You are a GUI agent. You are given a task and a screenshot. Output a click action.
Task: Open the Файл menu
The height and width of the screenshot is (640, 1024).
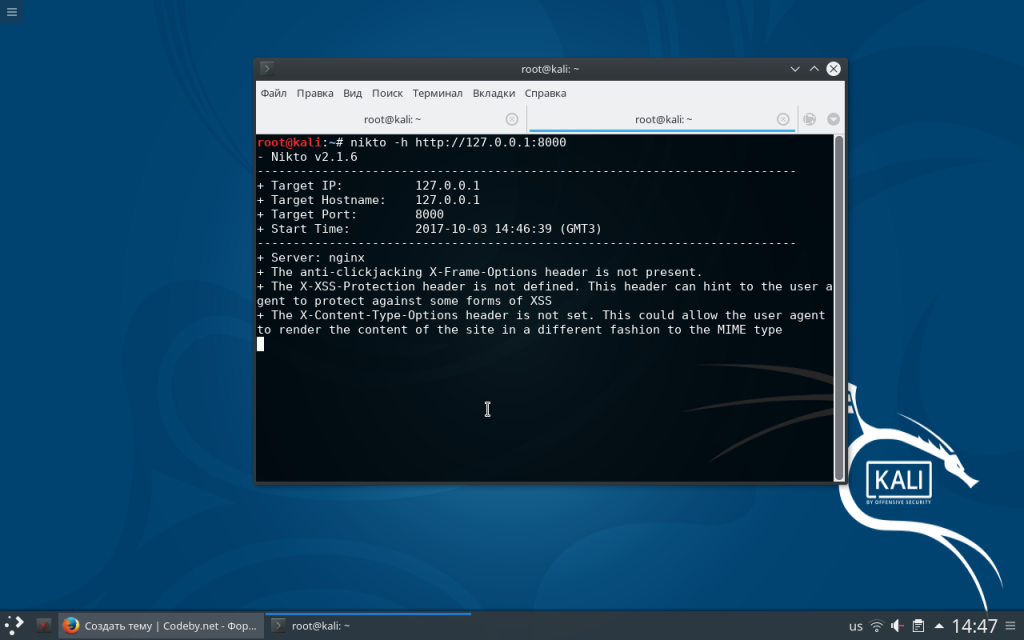click(x=273, y=93)
